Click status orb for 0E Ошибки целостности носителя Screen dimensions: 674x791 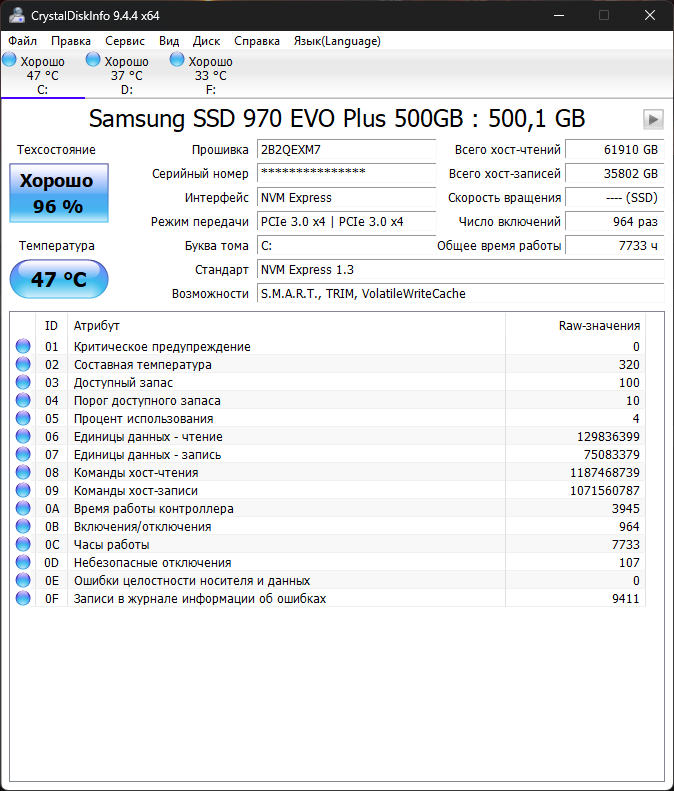[23, 580]
